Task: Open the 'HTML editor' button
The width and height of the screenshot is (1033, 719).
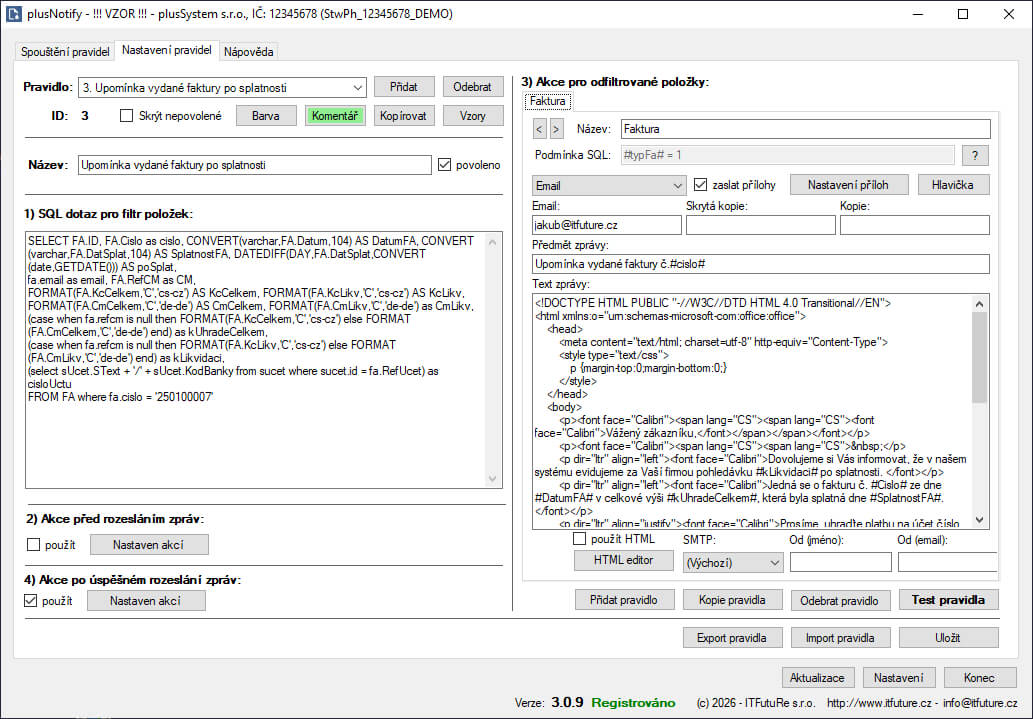Action: point(623,560)
